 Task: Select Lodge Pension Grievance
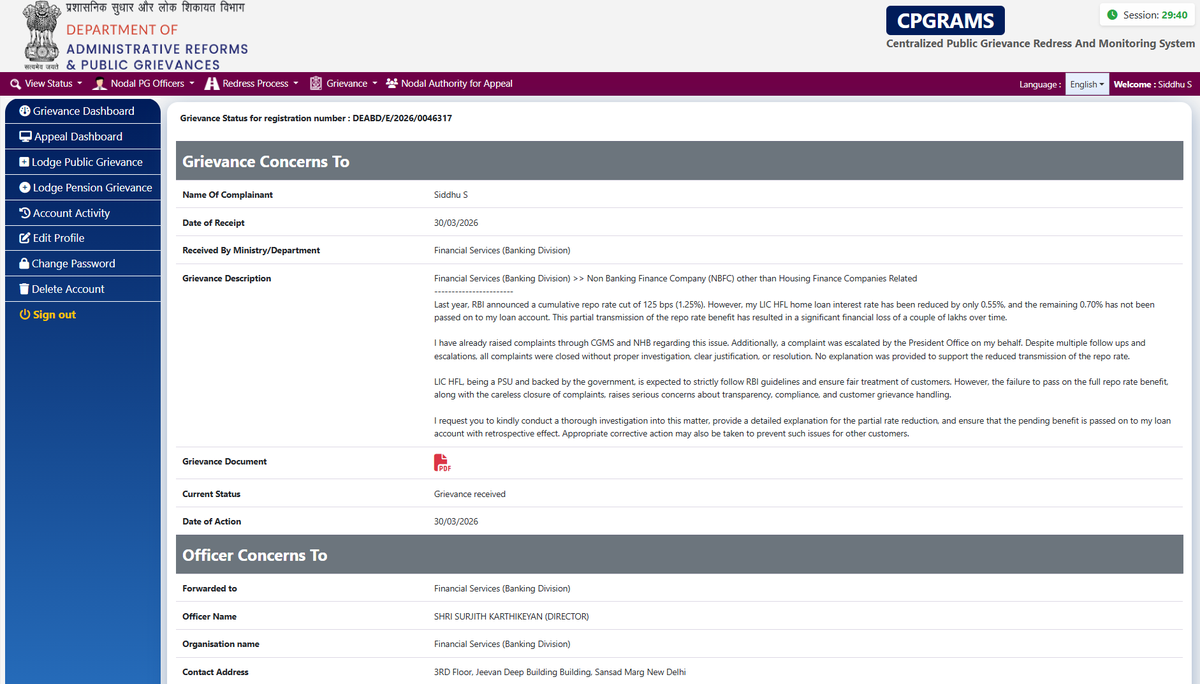point(83,187)
